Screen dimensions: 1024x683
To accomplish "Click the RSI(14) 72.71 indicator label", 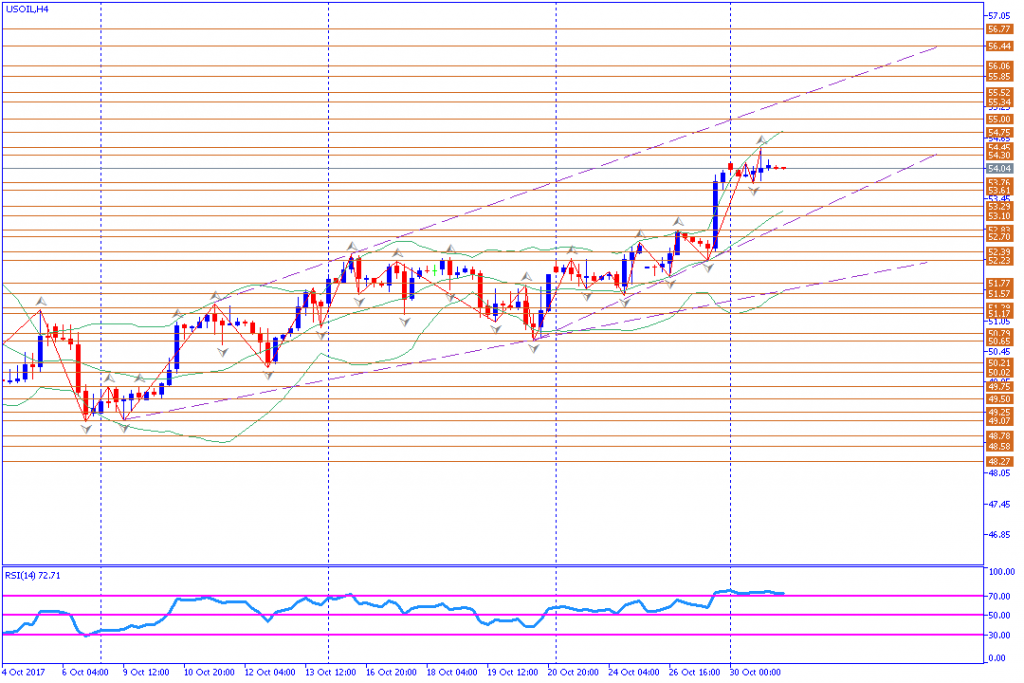I will tap(33, 576).
